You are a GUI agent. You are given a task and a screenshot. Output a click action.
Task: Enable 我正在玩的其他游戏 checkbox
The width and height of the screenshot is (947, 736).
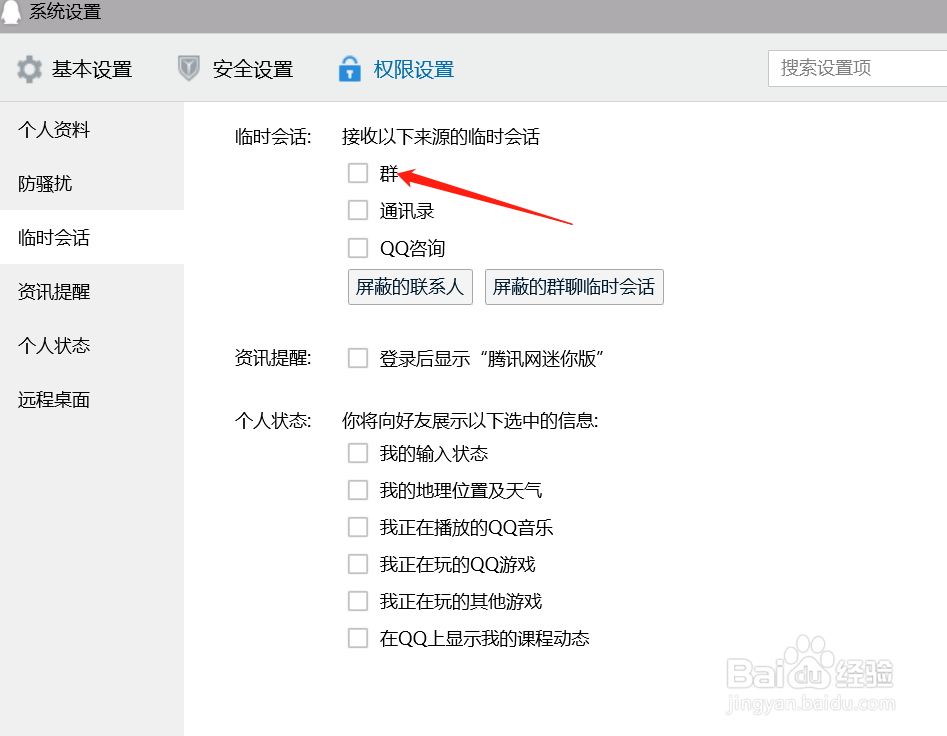358,601
